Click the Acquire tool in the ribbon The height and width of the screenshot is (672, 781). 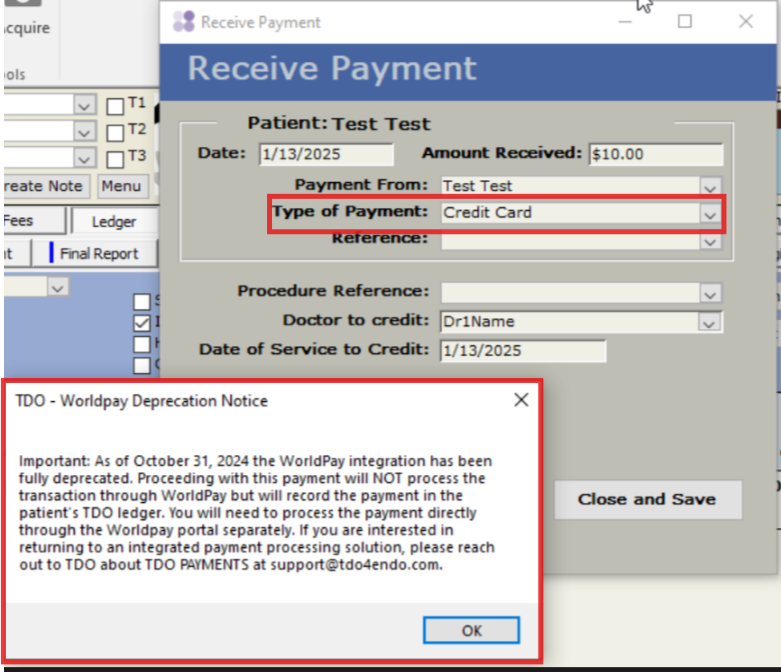coord(27,28)
